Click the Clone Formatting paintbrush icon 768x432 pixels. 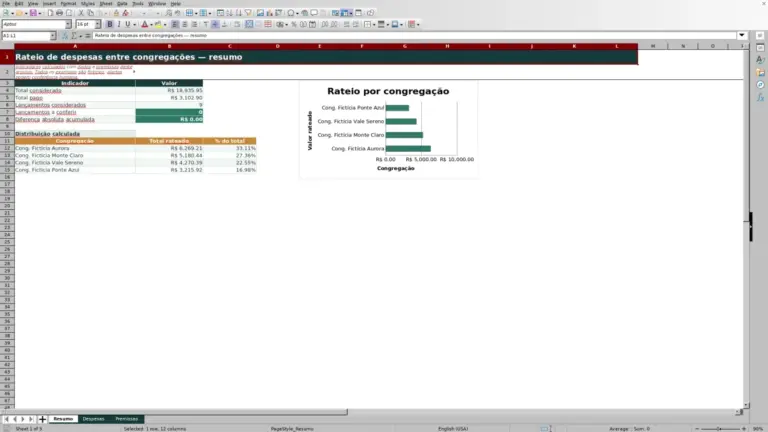[x=116, y=13]
